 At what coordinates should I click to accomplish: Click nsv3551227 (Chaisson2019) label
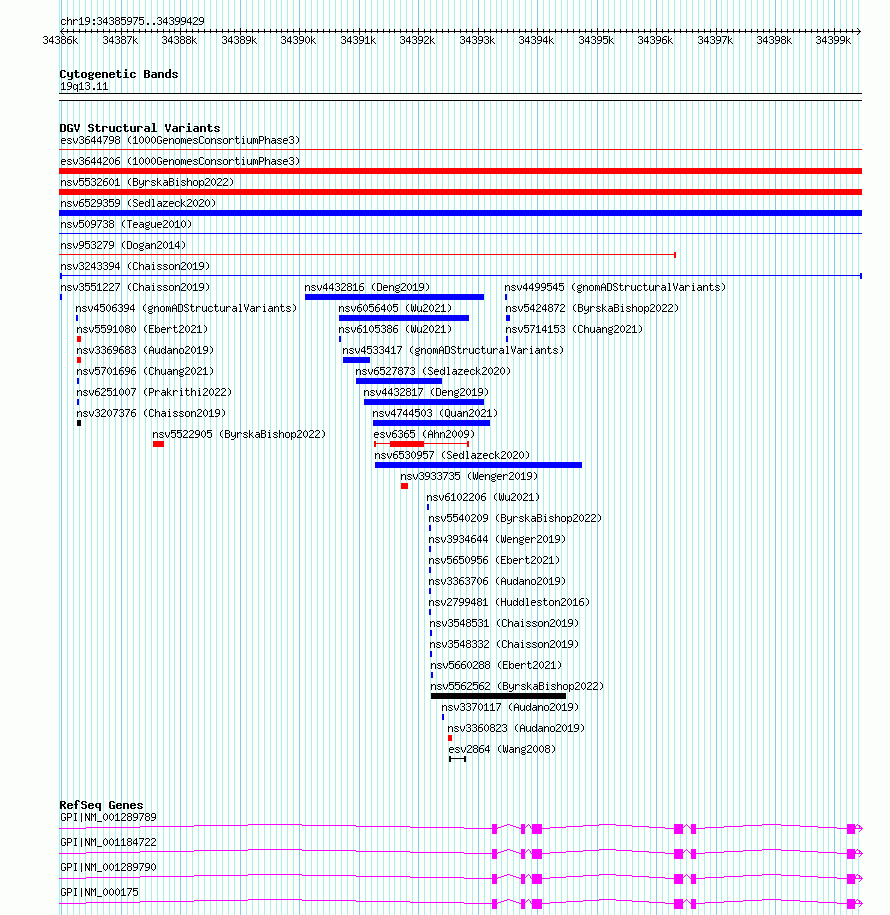(x=135, y=288)
